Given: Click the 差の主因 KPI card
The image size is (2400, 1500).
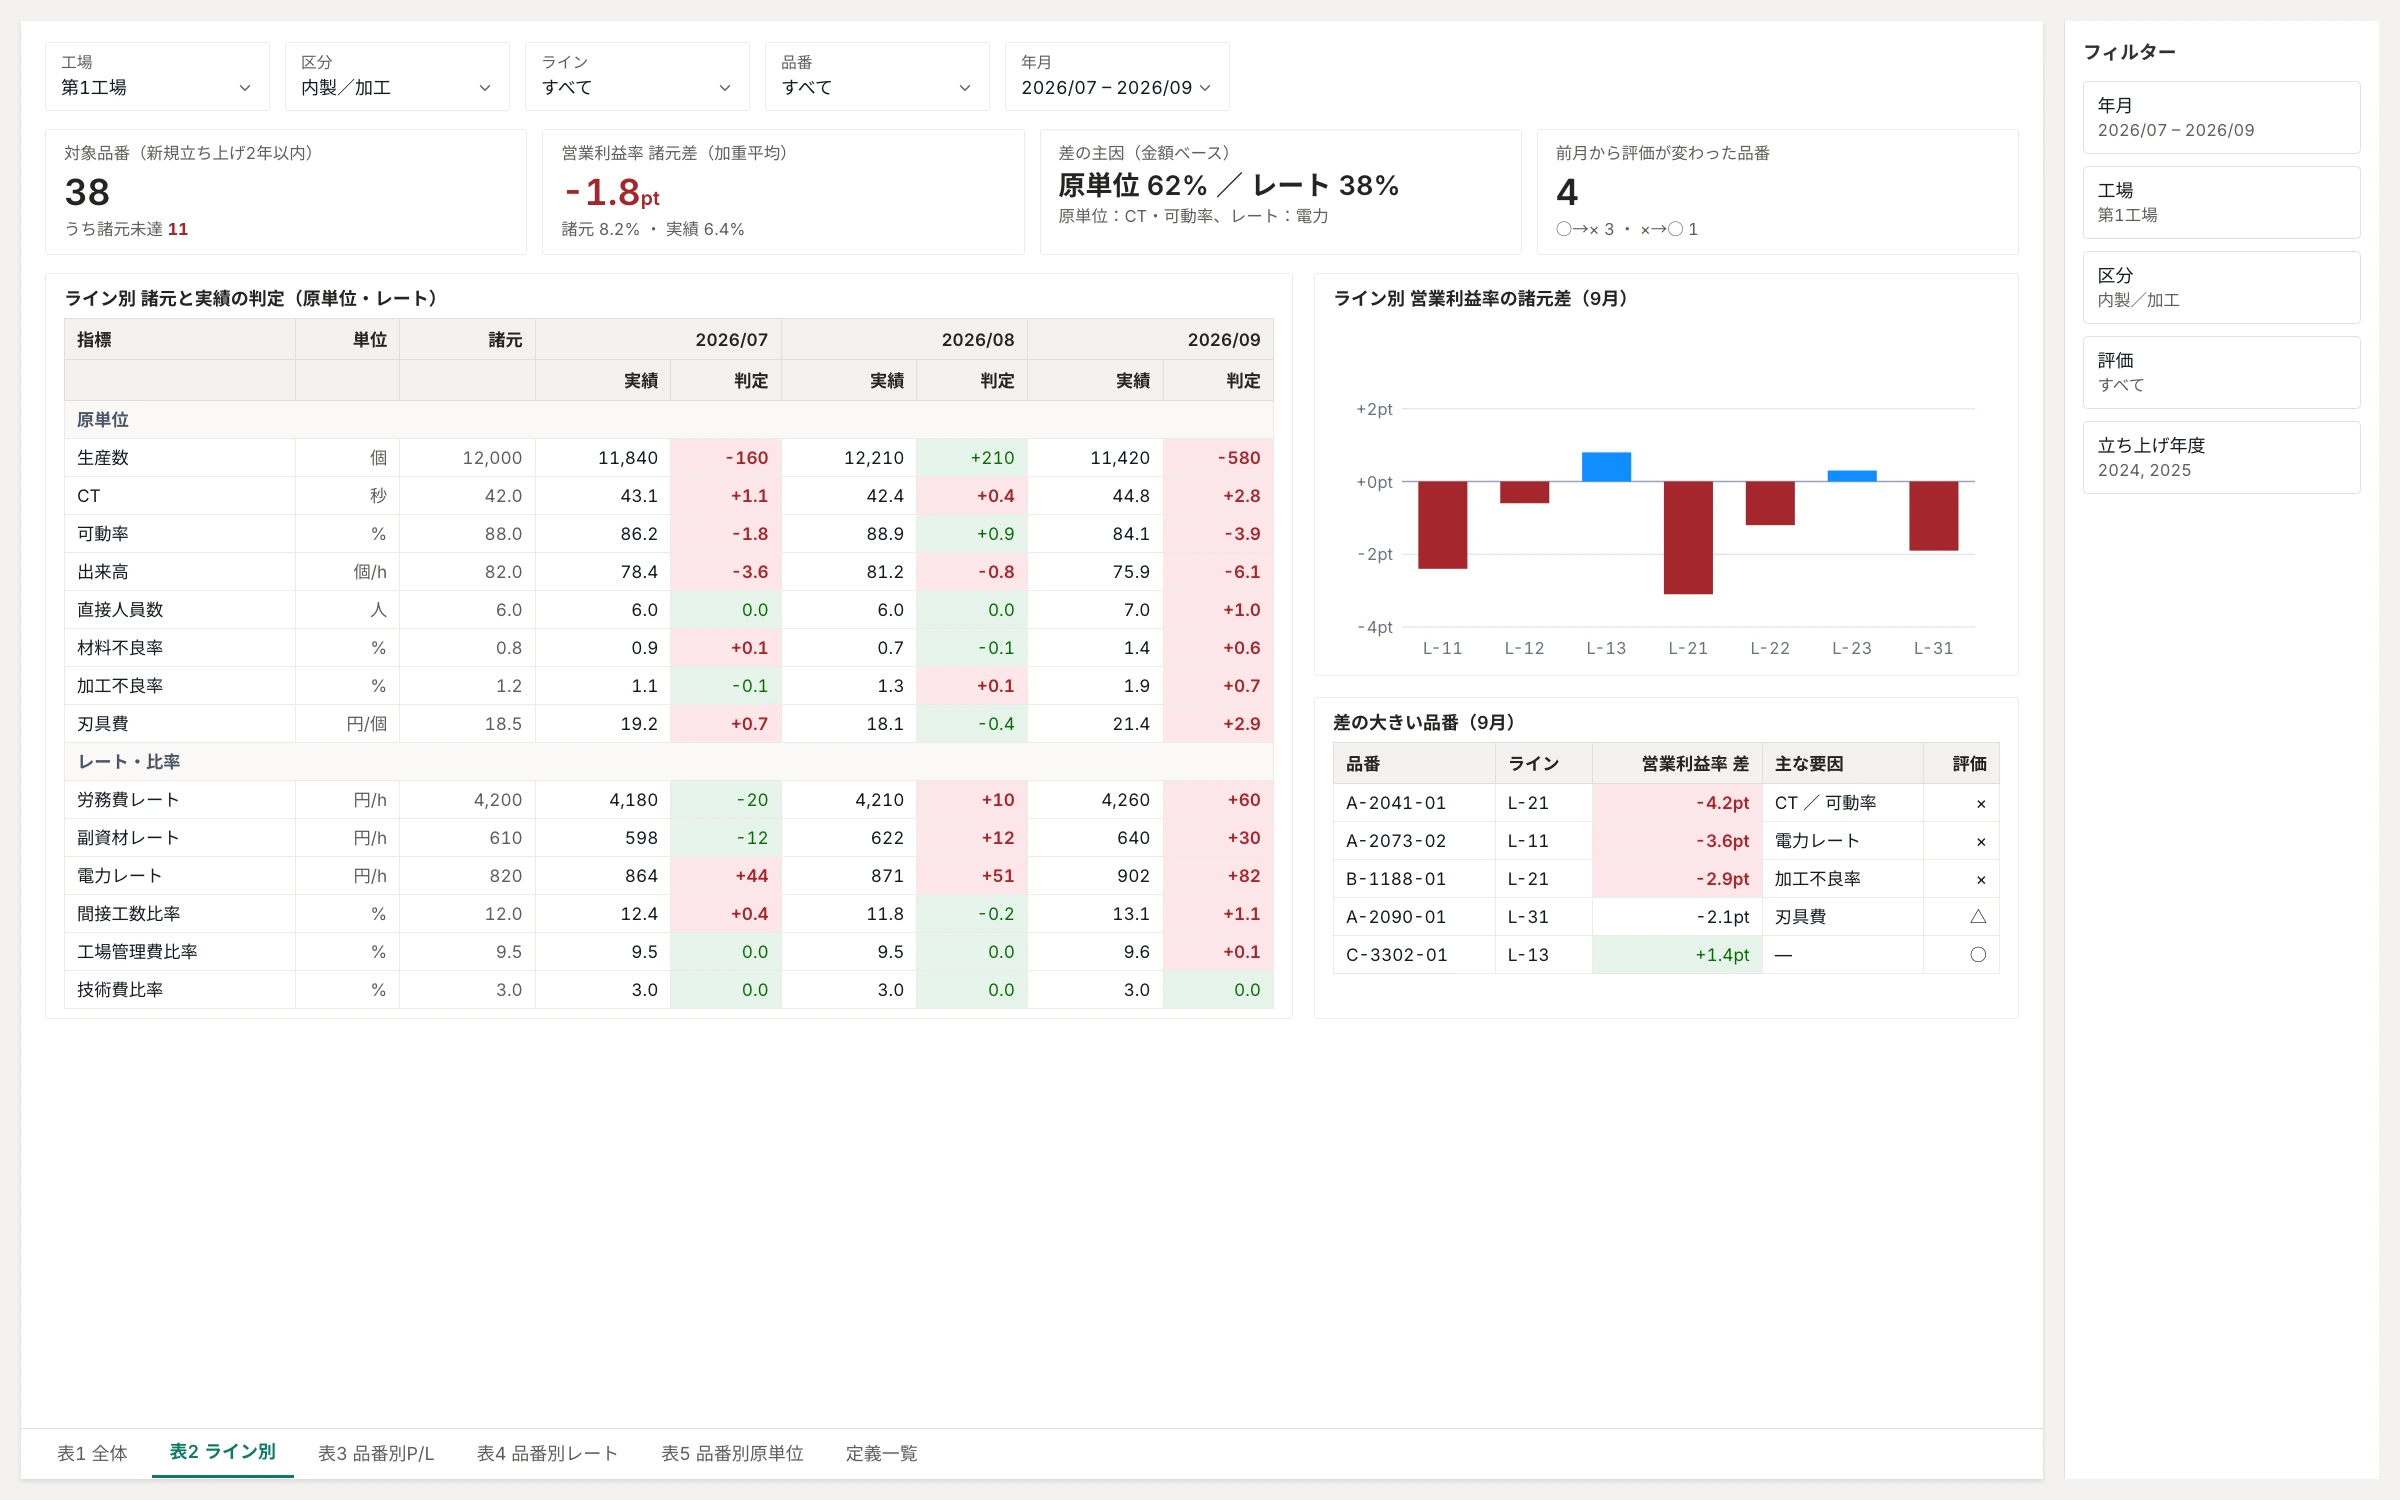Looking at the screenshot, I should click(x=1280, y=192).
